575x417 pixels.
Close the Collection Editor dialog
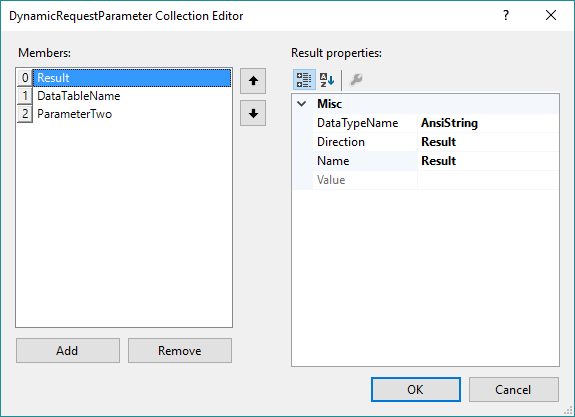coord(551,15)
